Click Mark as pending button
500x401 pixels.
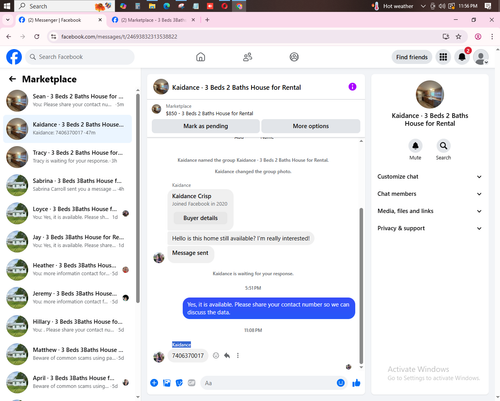pos(206,126)
